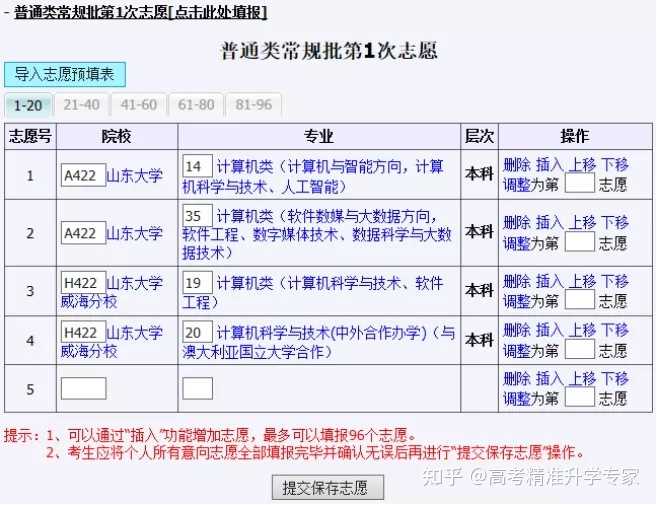Focus the reorder number field in row 3
This screenshot has height=505, width=657.
coord(579,300)
